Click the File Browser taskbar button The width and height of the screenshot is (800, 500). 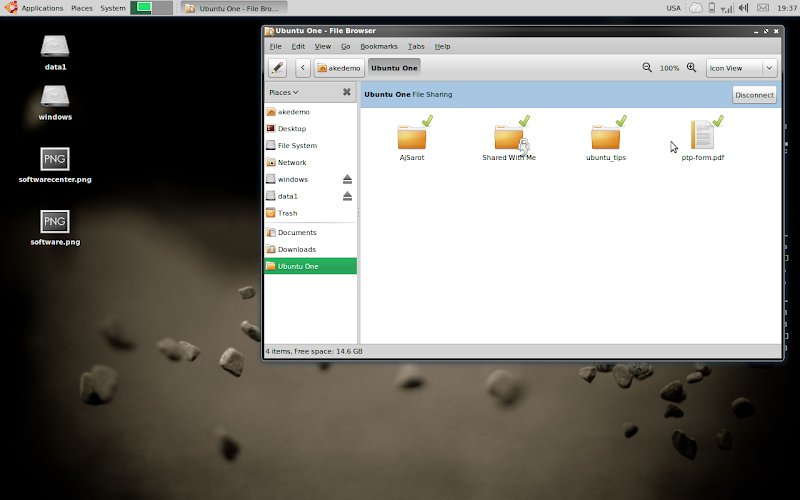point(234,8)
